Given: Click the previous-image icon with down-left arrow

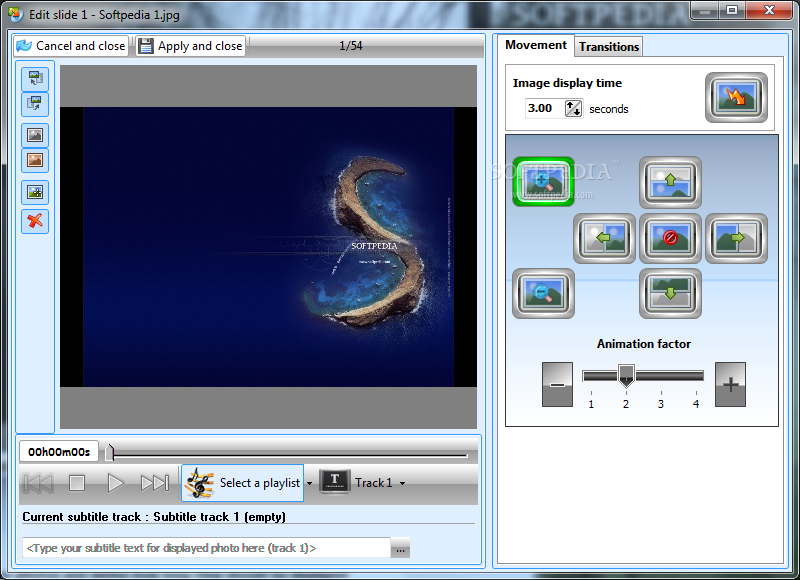Looking at the screenshot, I should point(35,79).
